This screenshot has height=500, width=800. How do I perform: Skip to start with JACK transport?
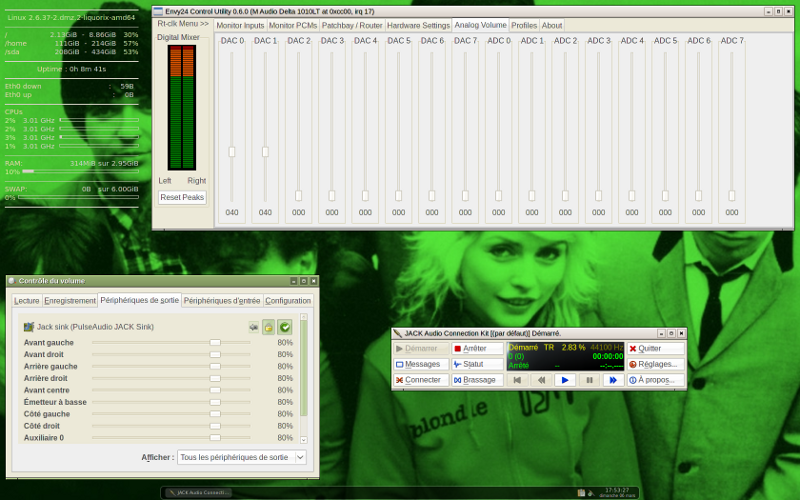[517, 380]
